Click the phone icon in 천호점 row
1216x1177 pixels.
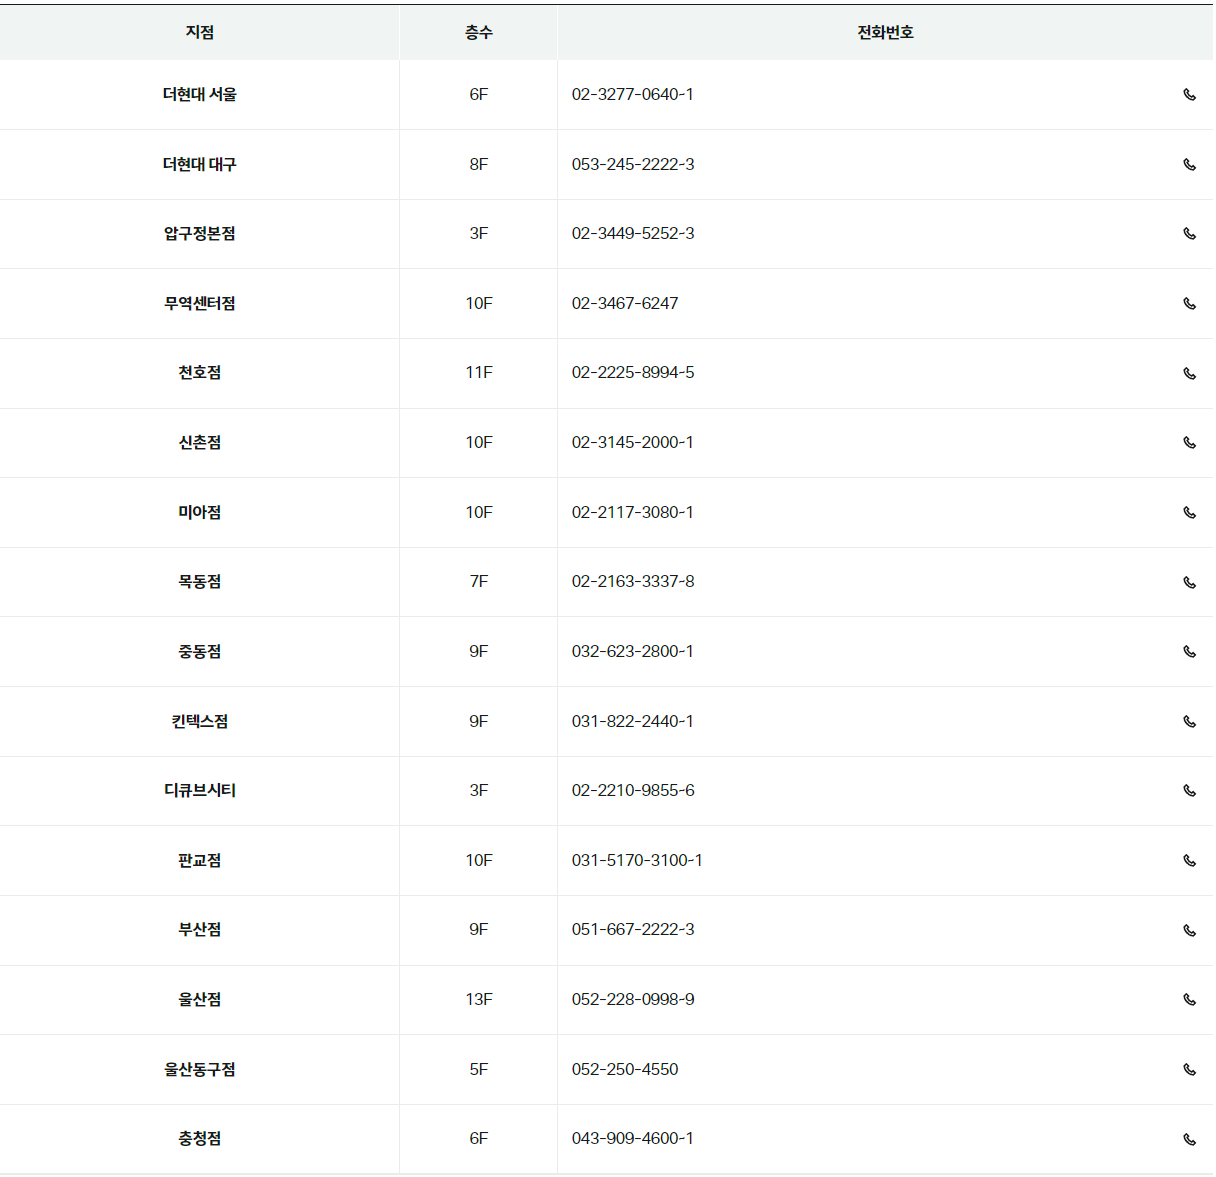(1189, 374)
